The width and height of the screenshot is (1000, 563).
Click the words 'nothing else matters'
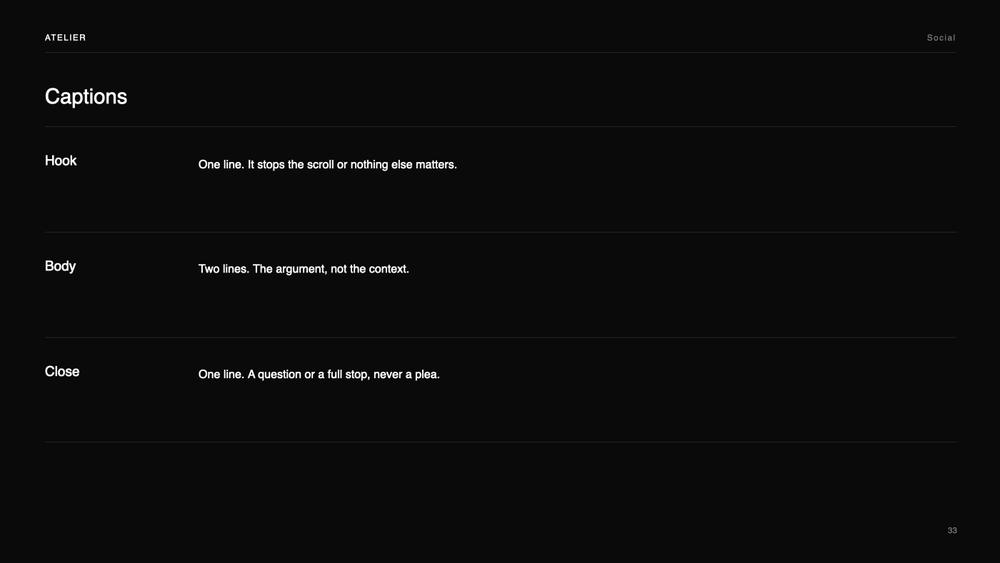[x=404, y=165]
